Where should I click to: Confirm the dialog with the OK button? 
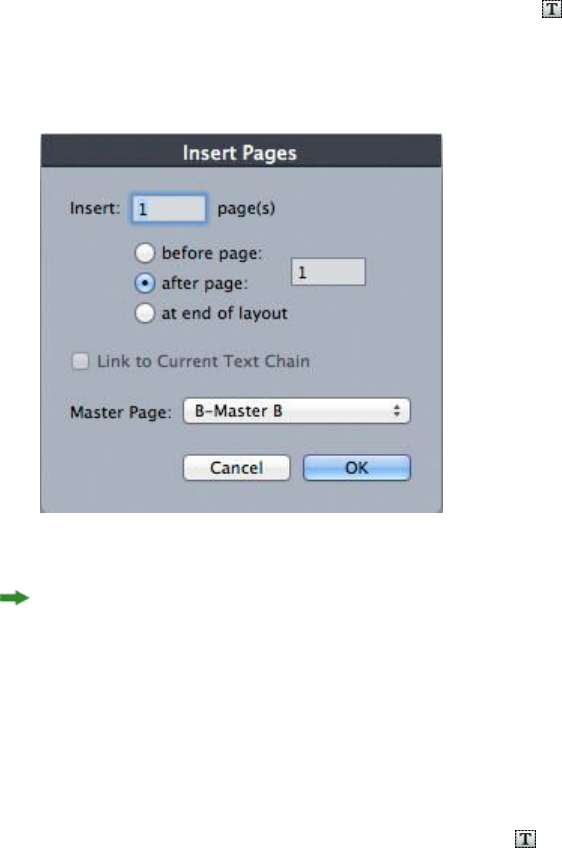pyautogui.click(x=356, y=468)
